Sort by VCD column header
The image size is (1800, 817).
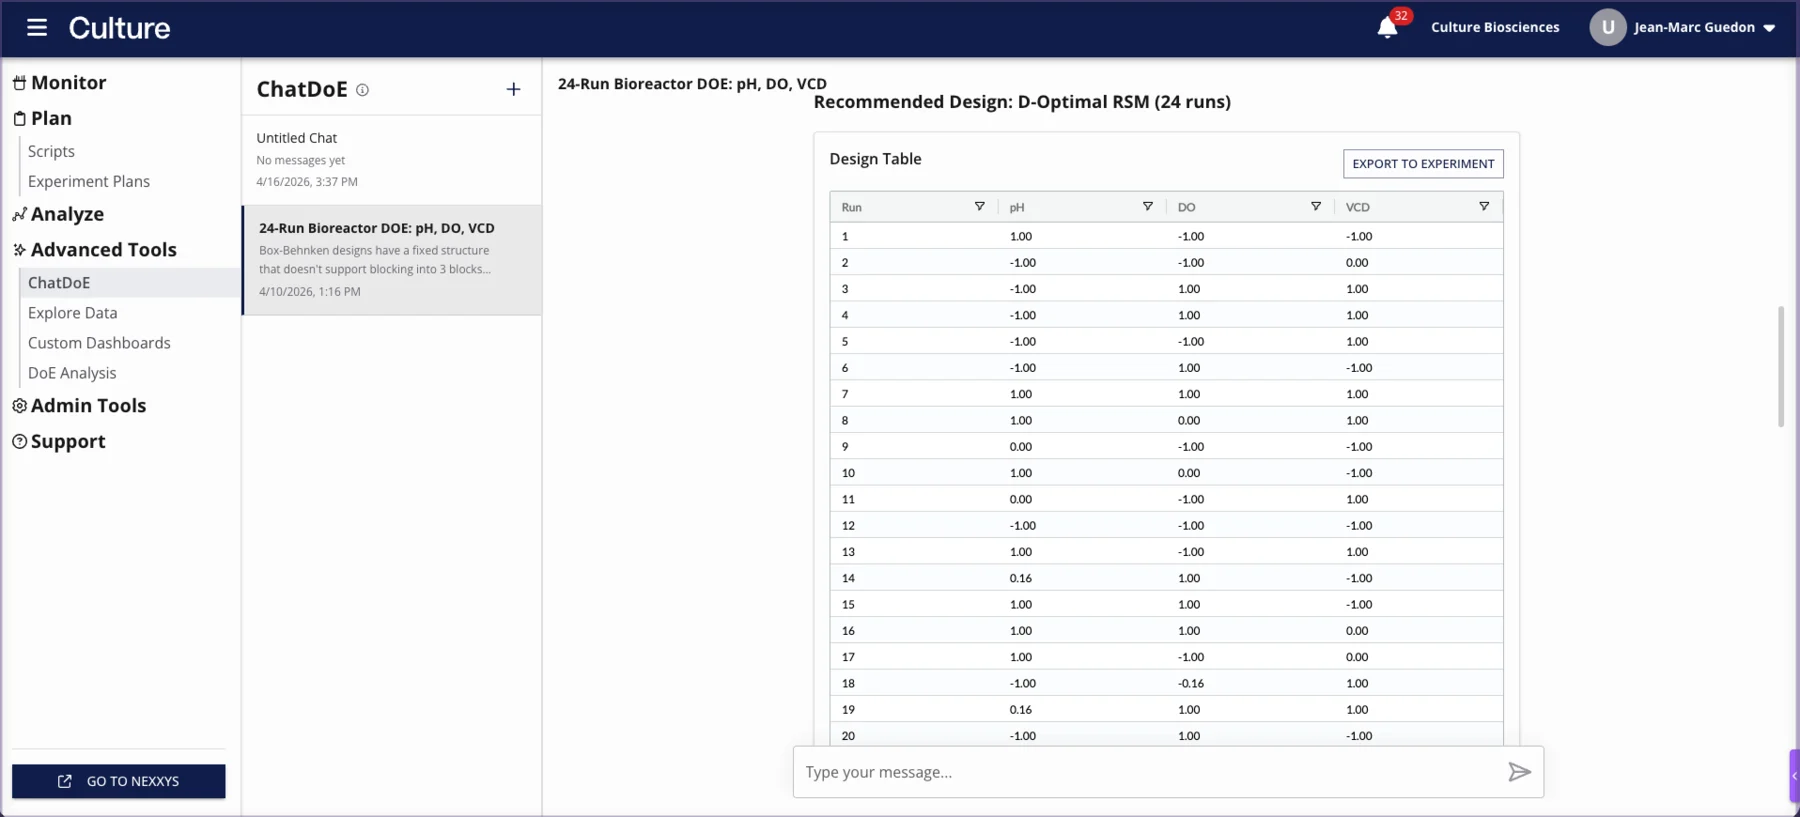point(1357,208)
